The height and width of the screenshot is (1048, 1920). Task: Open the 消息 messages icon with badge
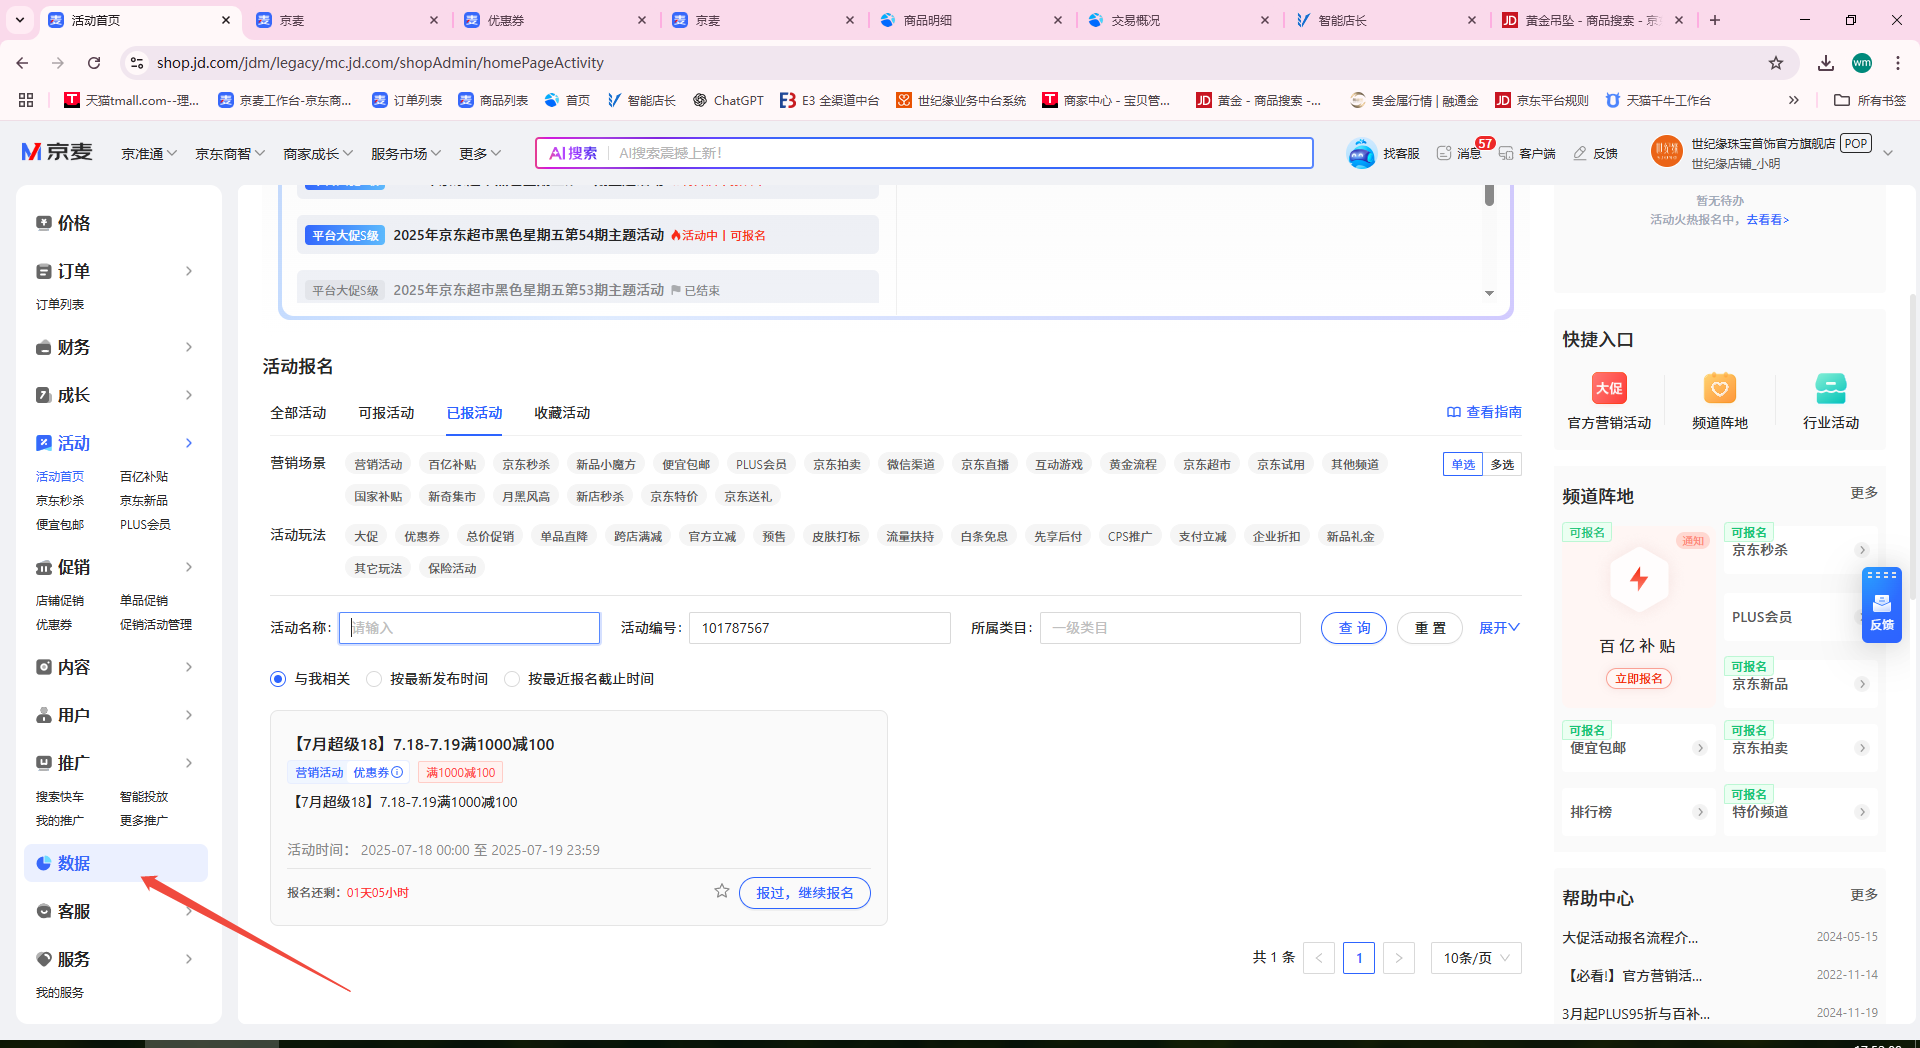click(1444, 153)
